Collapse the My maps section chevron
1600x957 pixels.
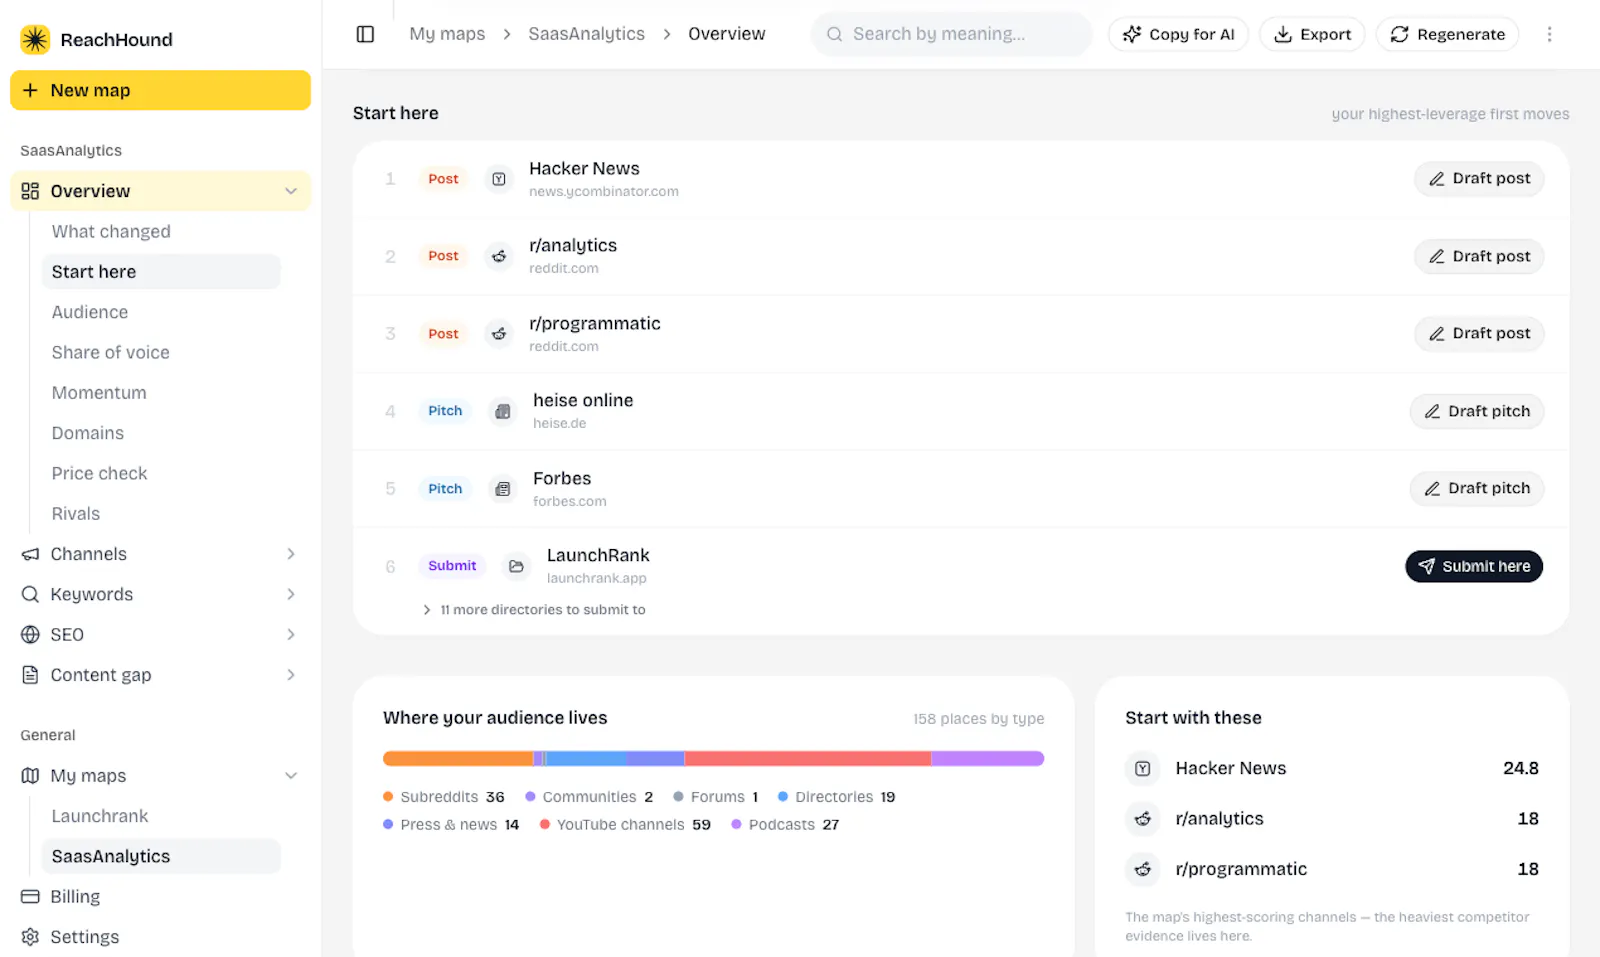click(x=291, y=776)
